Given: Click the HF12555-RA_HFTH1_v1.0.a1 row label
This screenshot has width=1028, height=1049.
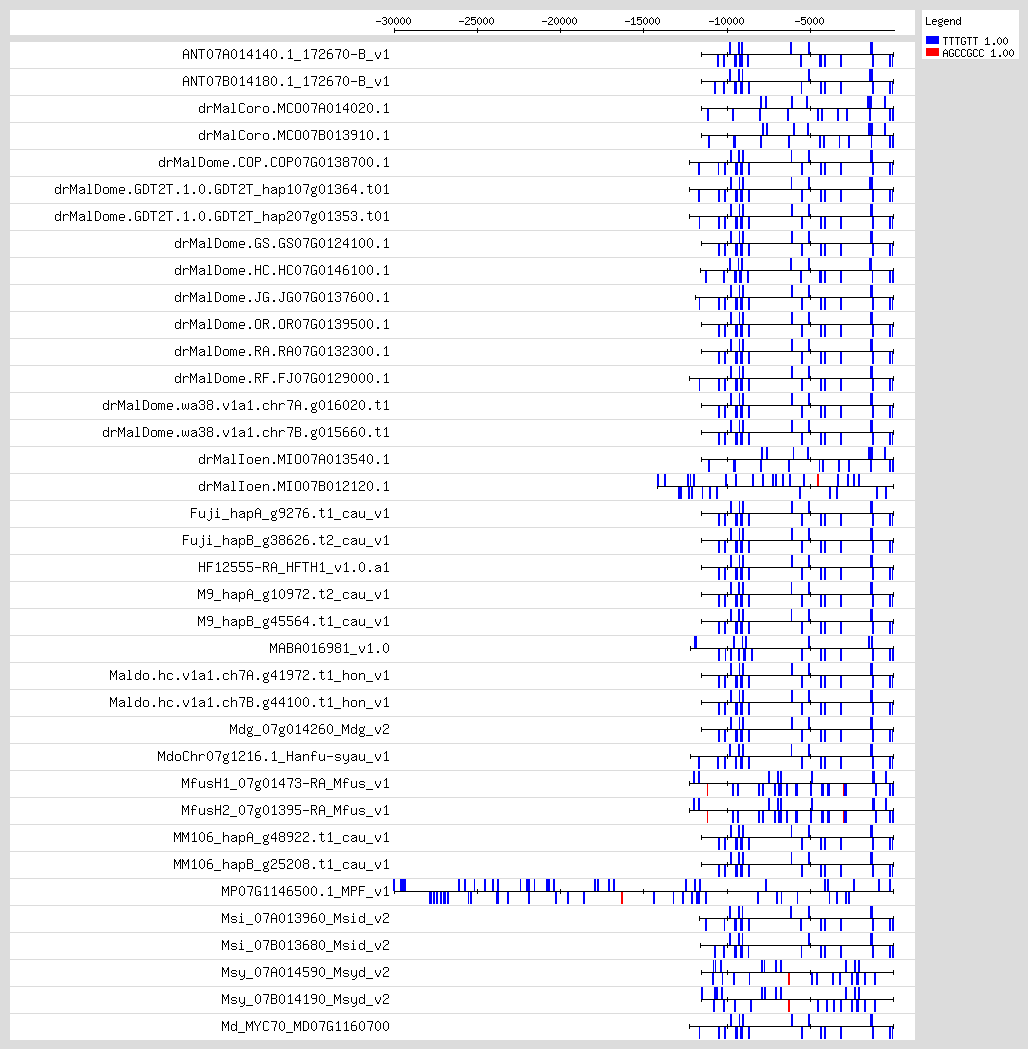Looking at the screenshot, I should [293, 567].
